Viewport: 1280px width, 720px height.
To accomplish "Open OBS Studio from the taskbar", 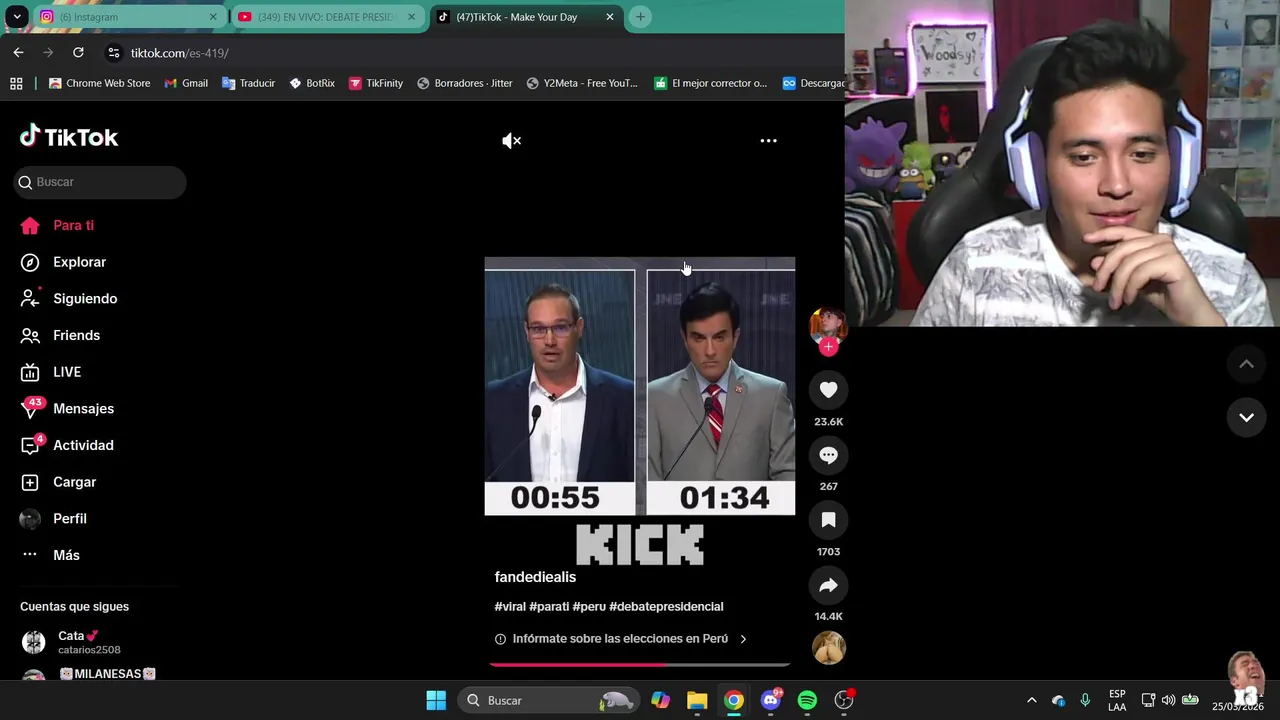I will tap(844, 700).
